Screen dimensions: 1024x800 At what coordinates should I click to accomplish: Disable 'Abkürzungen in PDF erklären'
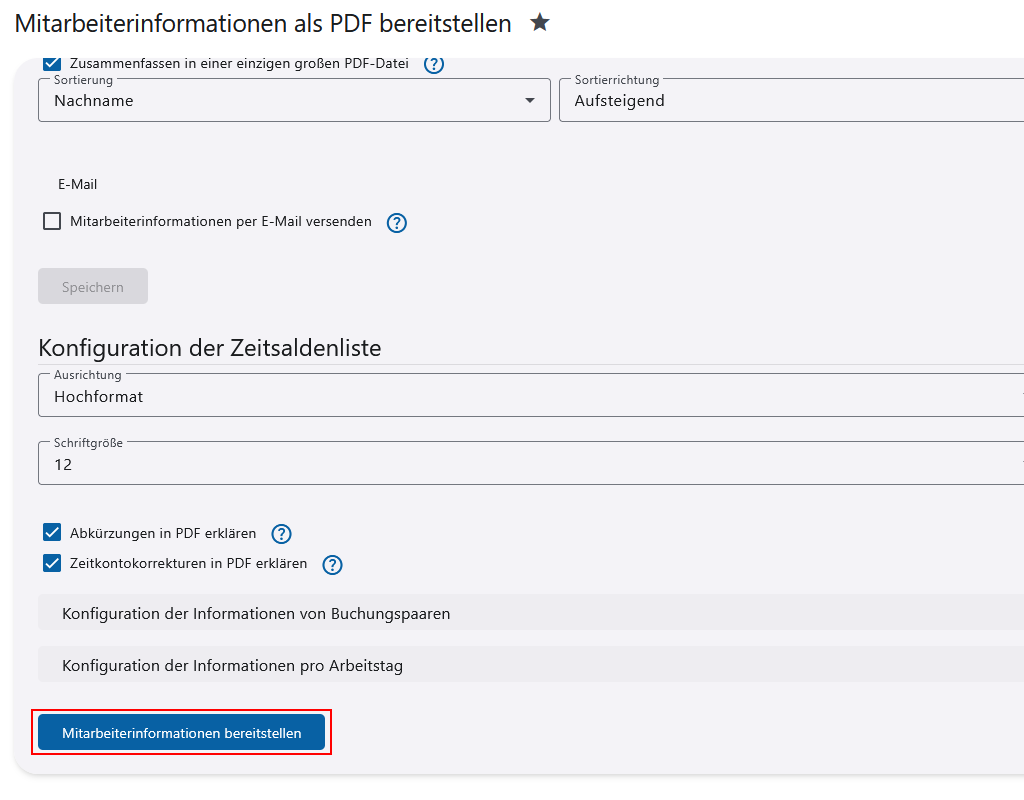(52, 532)
